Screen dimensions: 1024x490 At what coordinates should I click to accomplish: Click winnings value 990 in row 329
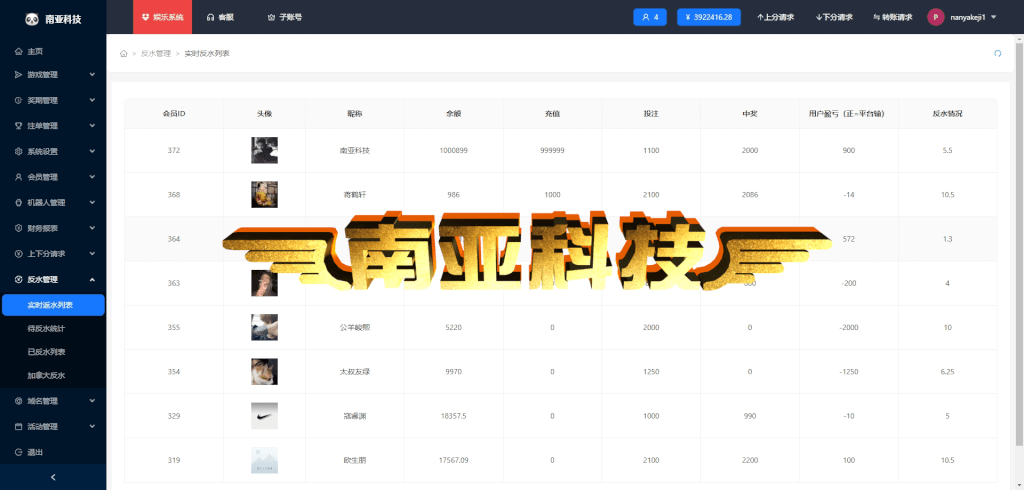(750, 416)
